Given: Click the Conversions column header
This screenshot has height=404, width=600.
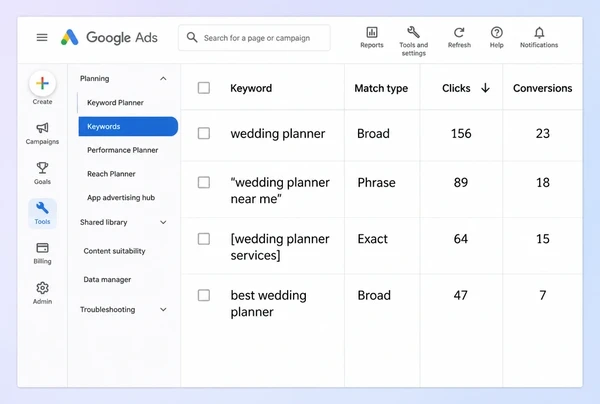Looking at the screenshot, I should pos(543,88).
